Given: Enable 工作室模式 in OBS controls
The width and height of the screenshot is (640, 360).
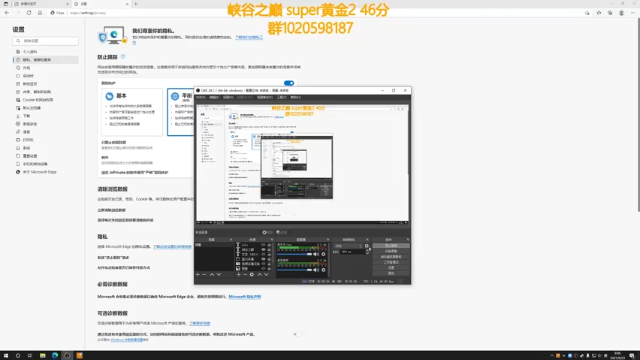Looking at the screenshot, I should tap(391, 262).
